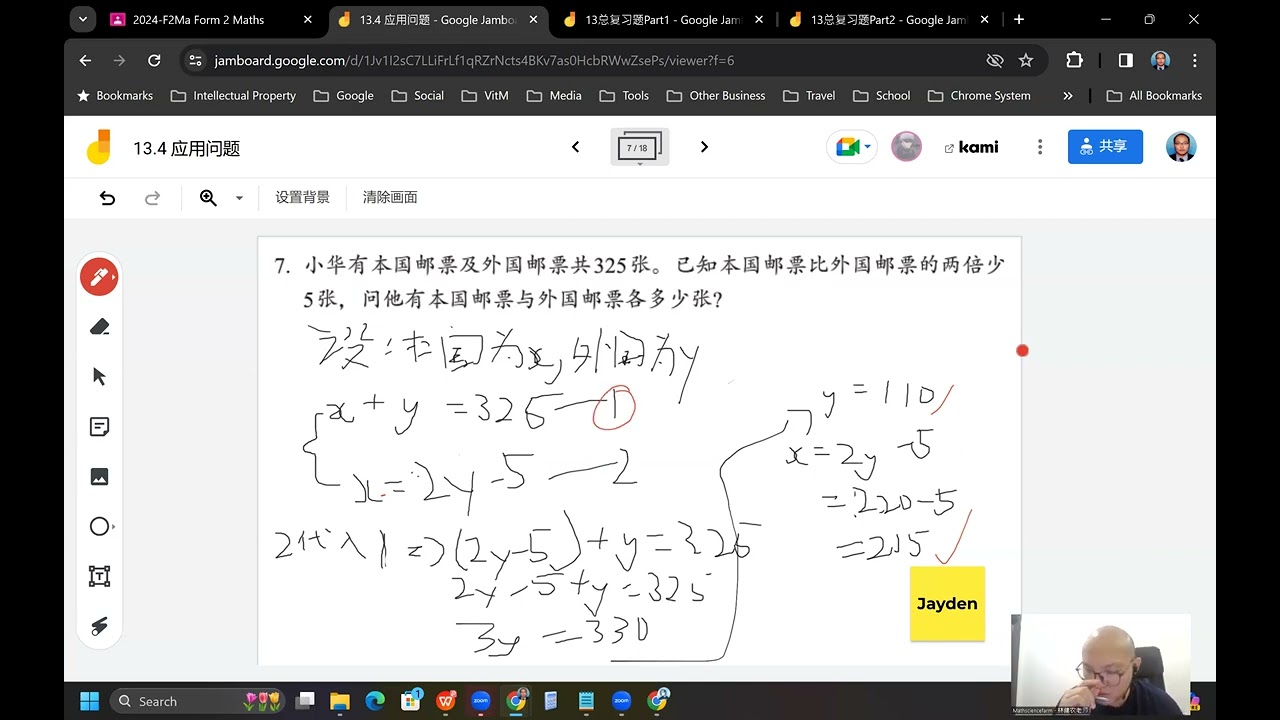The width and height of the screenshot is (1280, 720).
Task: Switch to 13总复习题Part2 tab
Action: coord(889,19)
